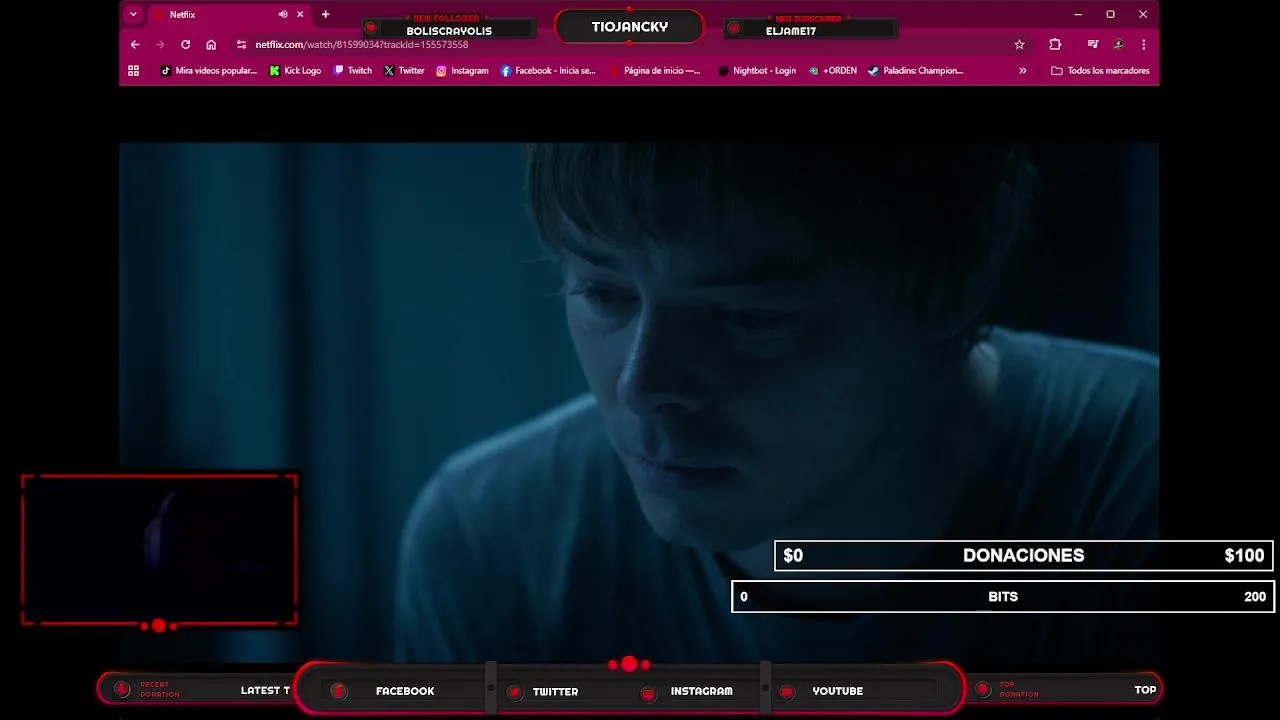Go forward to the next page
The width and height of the screenshot is (1280, 720).
(160, 45)
